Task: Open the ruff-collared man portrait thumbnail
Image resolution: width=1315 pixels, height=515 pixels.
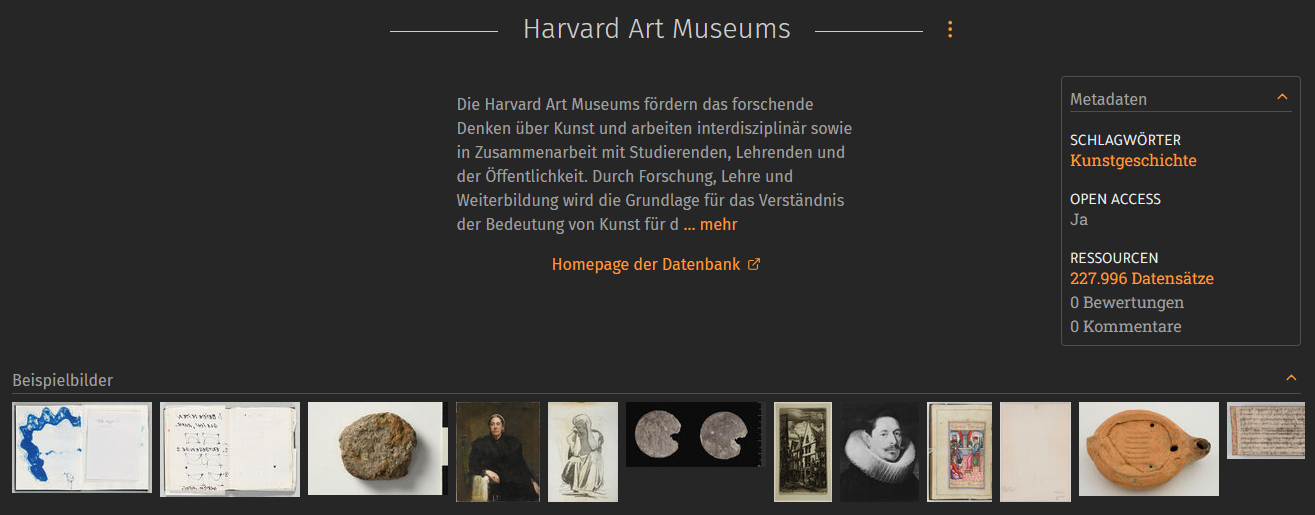Action: [x=879, y=452]
